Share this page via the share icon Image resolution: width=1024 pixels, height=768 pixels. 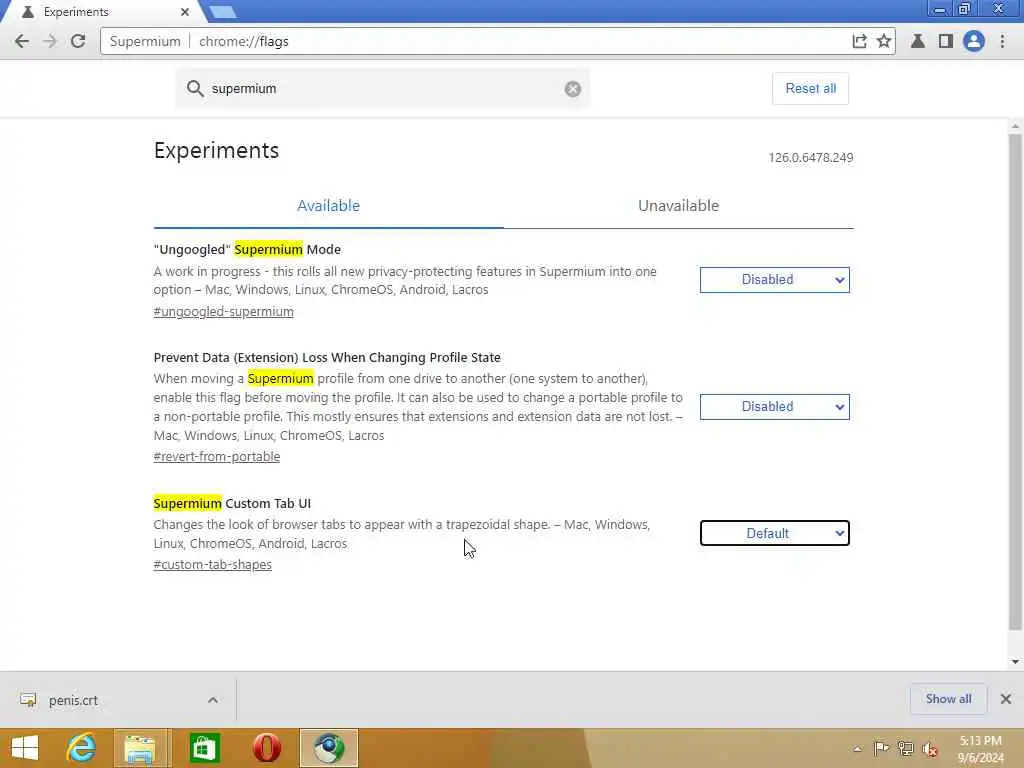(859, 41)
